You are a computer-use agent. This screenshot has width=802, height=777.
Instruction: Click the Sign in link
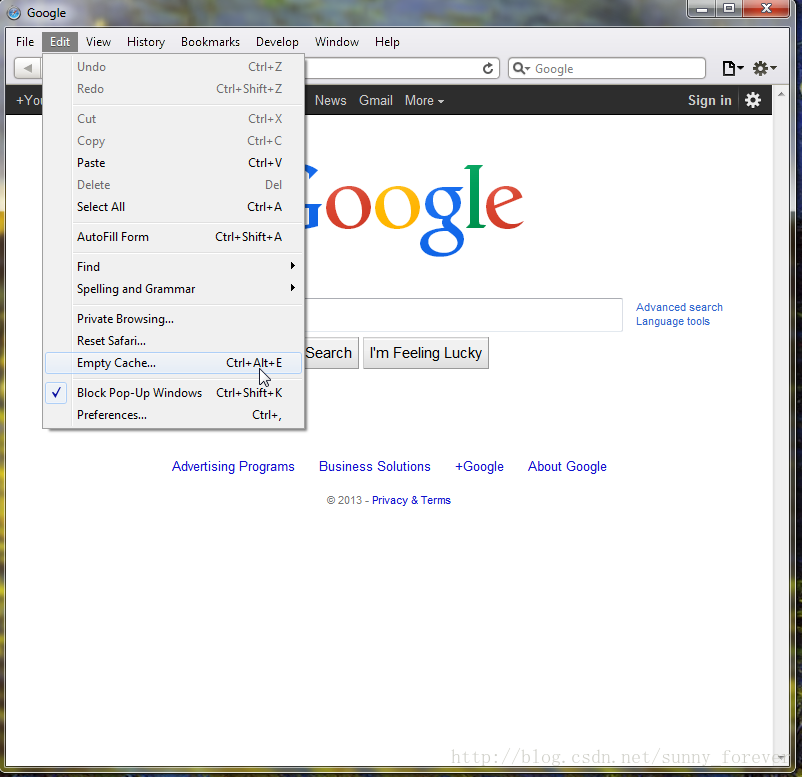(x=709, y=100)
